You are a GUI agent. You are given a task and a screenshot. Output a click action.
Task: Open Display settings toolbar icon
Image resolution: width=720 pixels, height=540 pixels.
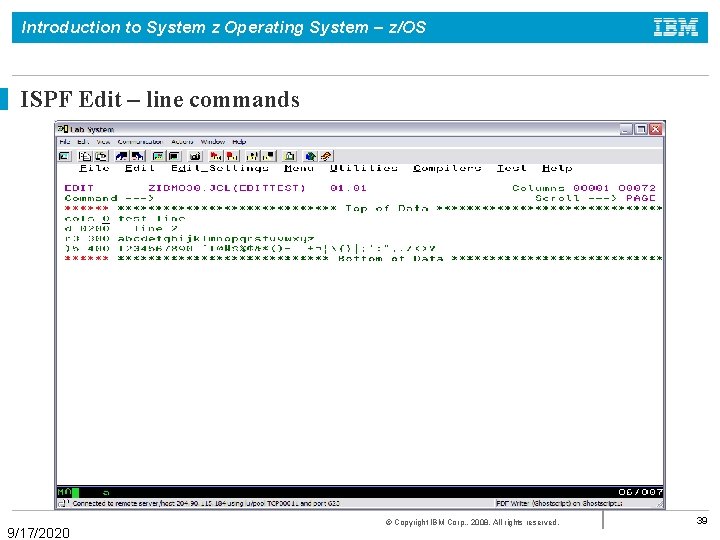(x=158, y=156)
